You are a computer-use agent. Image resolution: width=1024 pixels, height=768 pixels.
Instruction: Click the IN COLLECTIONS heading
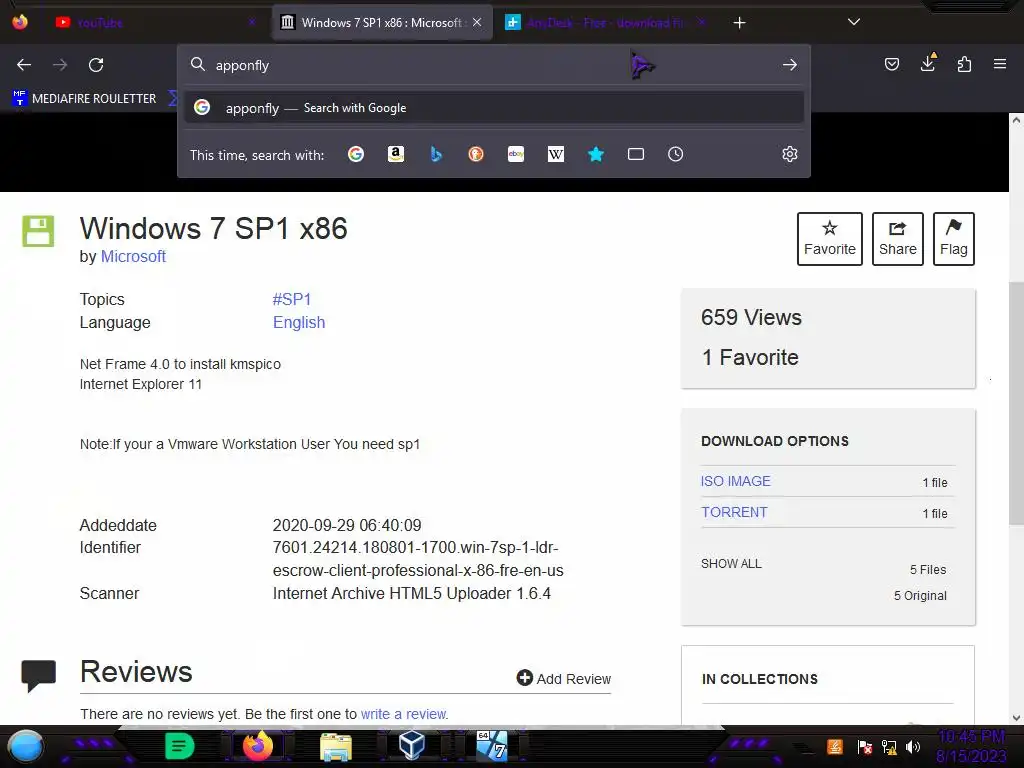click(x=760, y=679)
